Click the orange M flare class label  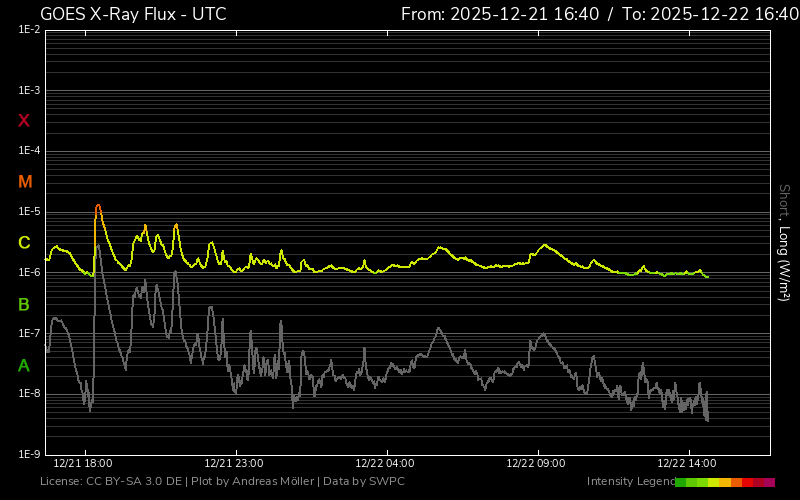25,182
